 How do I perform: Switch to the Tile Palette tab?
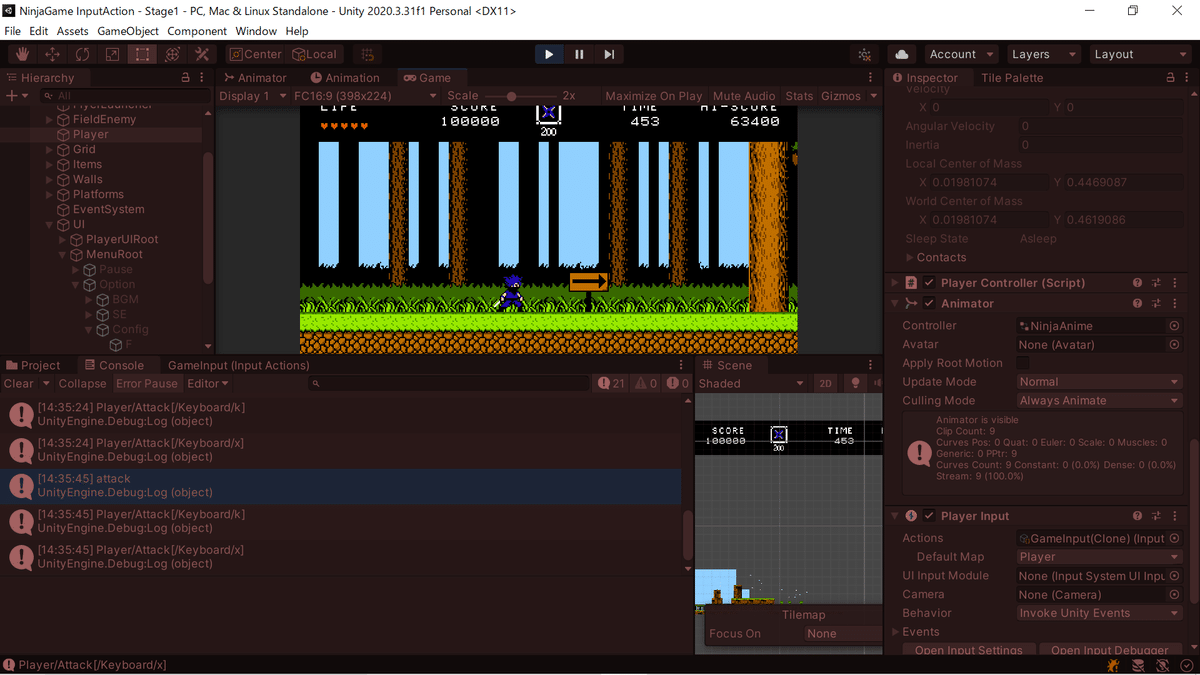(x=1012, y=78)
